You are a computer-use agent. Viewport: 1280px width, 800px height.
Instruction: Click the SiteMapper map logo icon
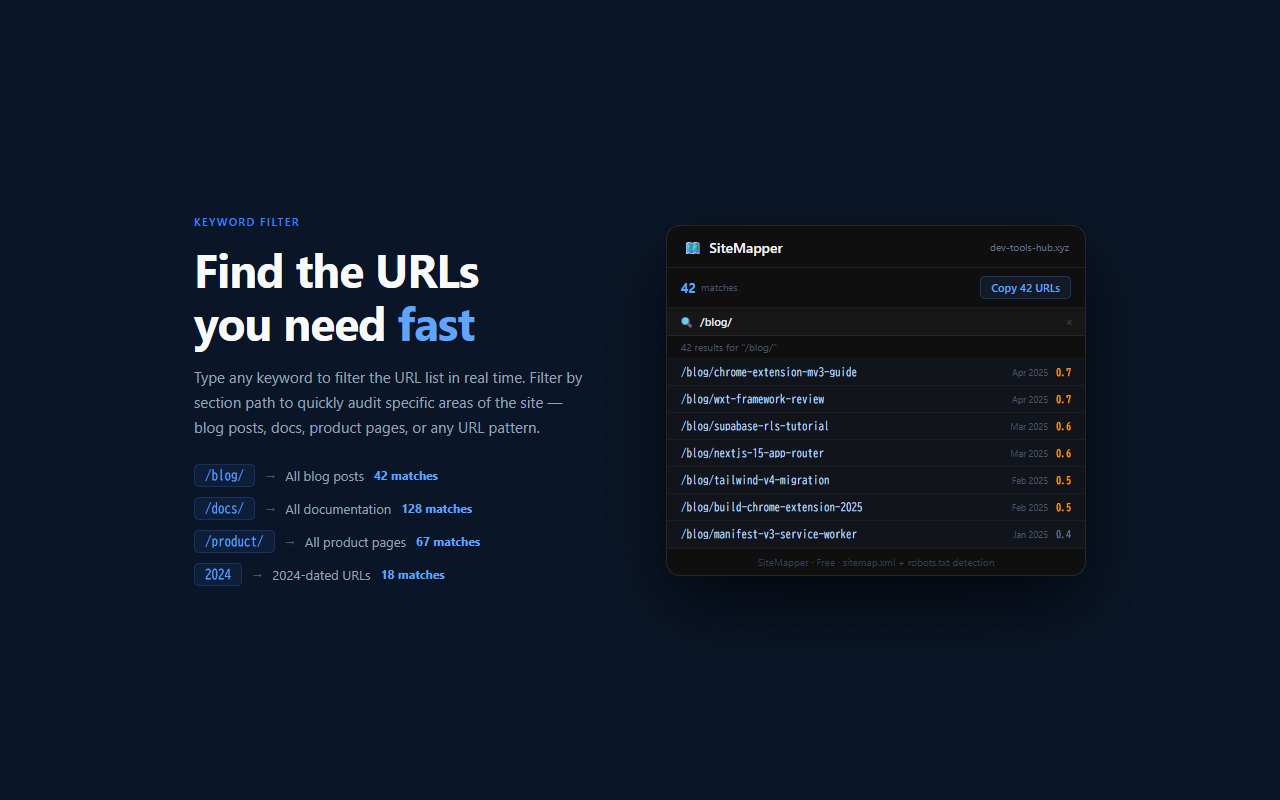pos(692,248)
